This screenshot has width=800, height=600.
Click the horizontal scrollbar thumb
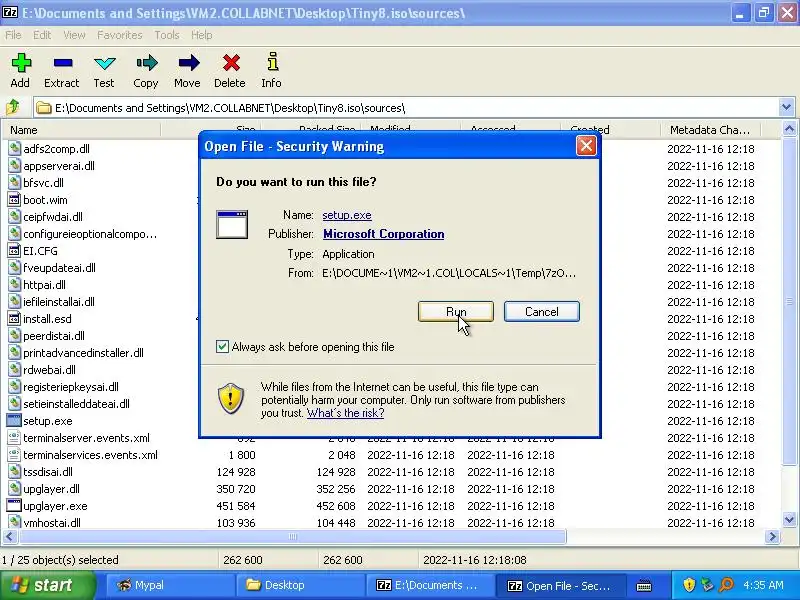pos(292,536)
